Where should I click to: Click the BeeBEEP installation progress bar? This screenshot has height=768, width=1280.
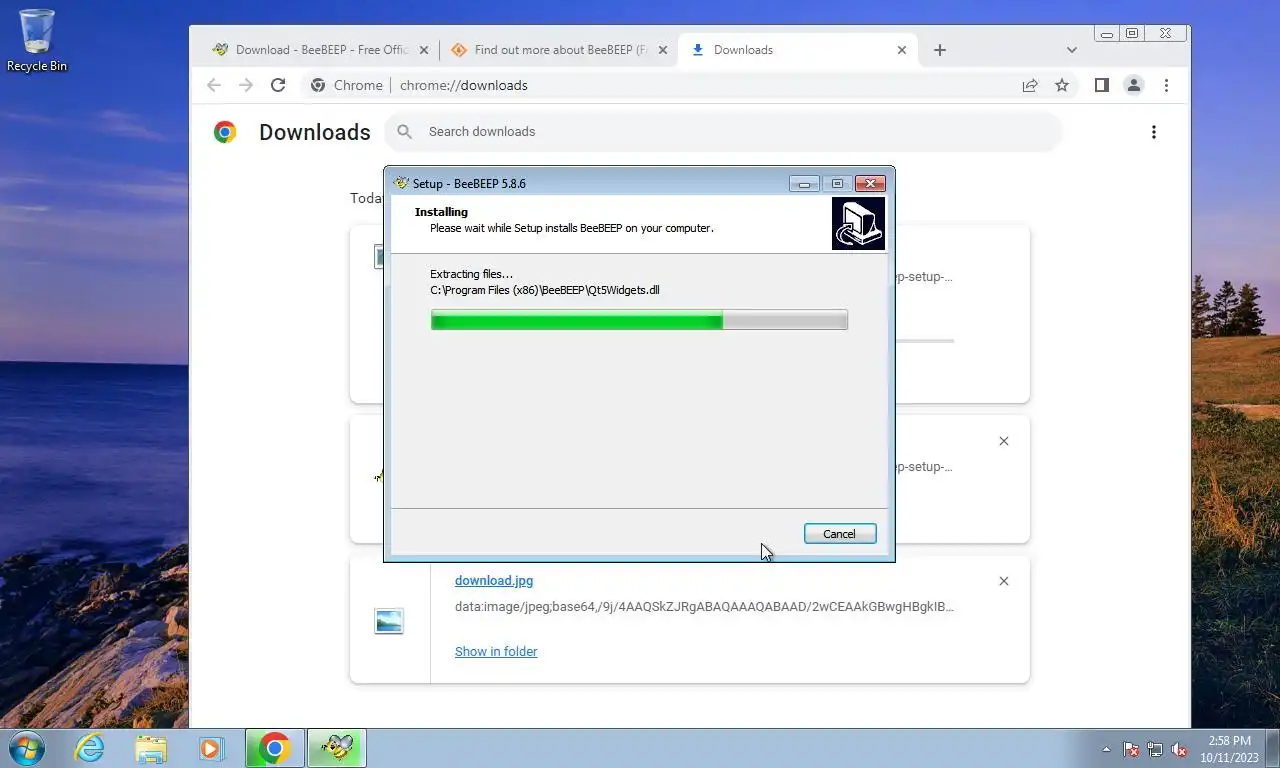tap(639, 320)
